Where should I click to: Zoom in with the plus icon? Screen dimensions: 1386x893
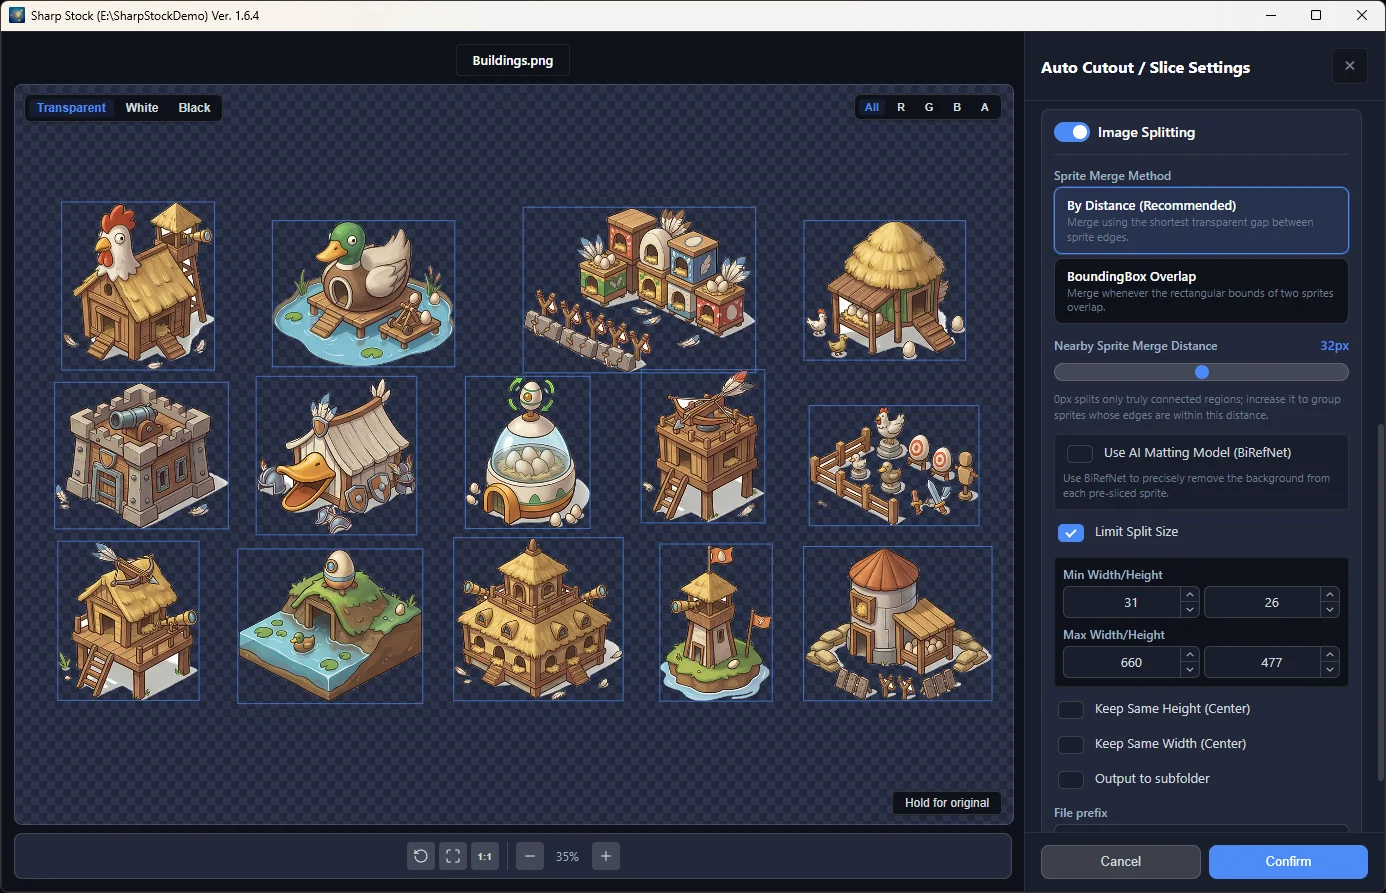tap(606, 856)
